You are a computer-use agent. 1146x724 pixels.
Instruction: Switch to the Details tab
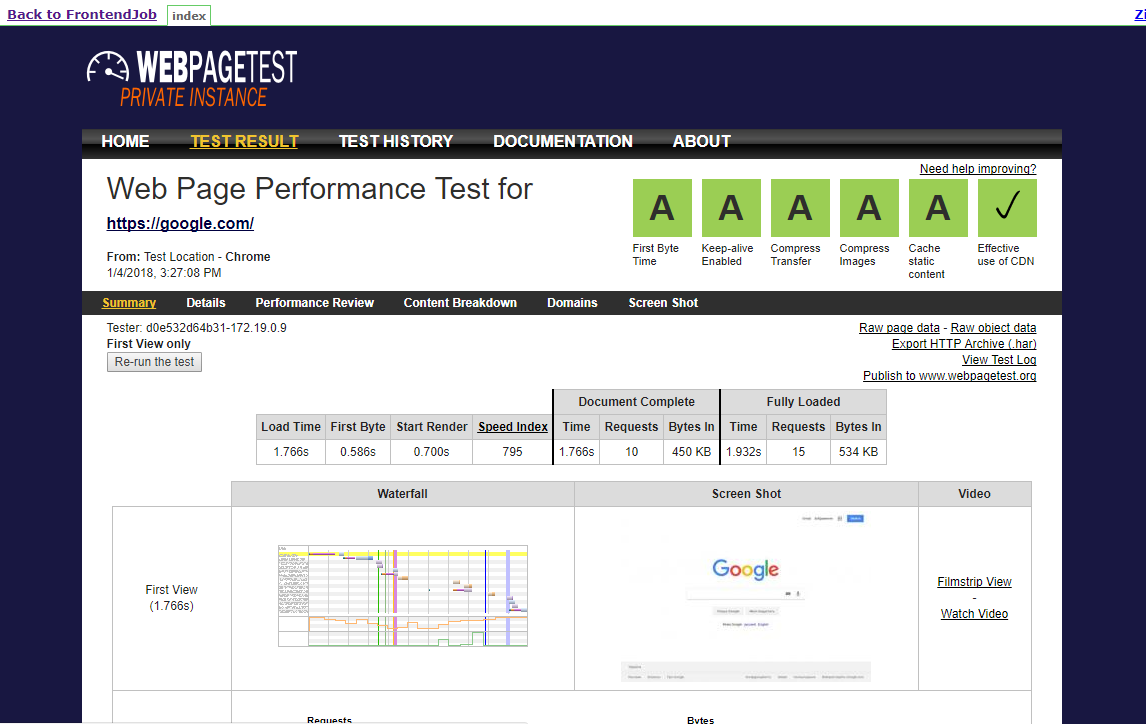tap(205, 302)
